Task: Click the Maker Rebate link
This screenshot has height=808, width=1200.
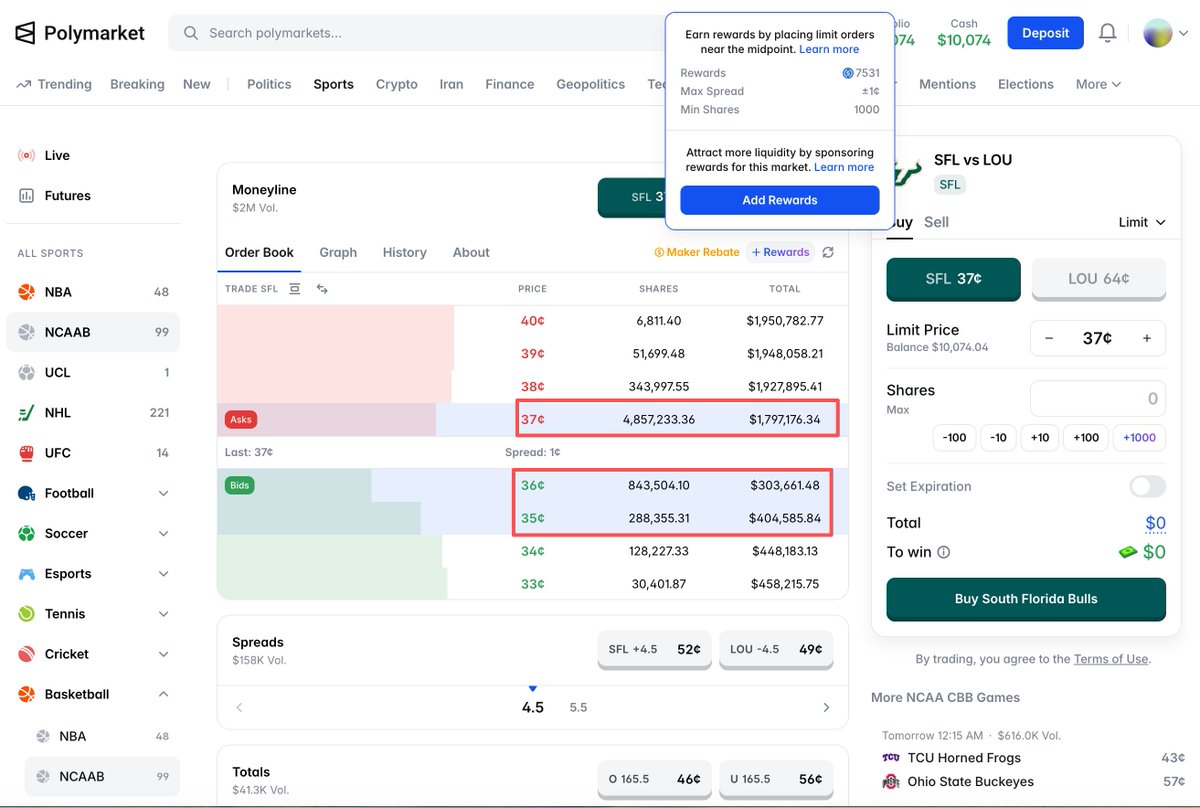Action: [697, 252]
